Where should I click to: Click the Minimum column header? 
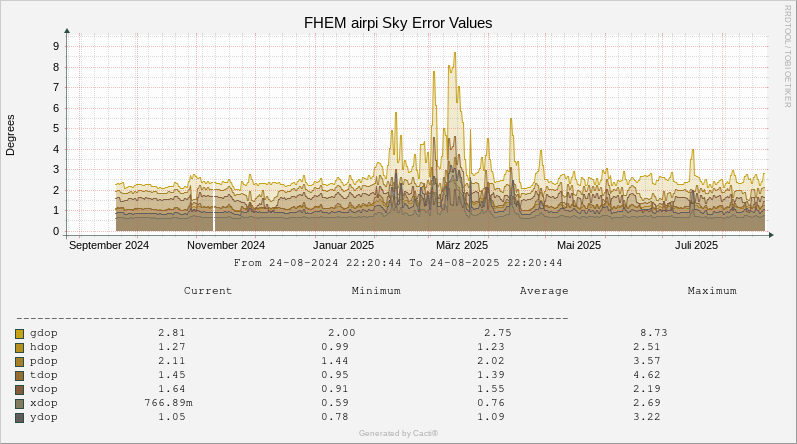pyautogui.click(x=376, y=291)
